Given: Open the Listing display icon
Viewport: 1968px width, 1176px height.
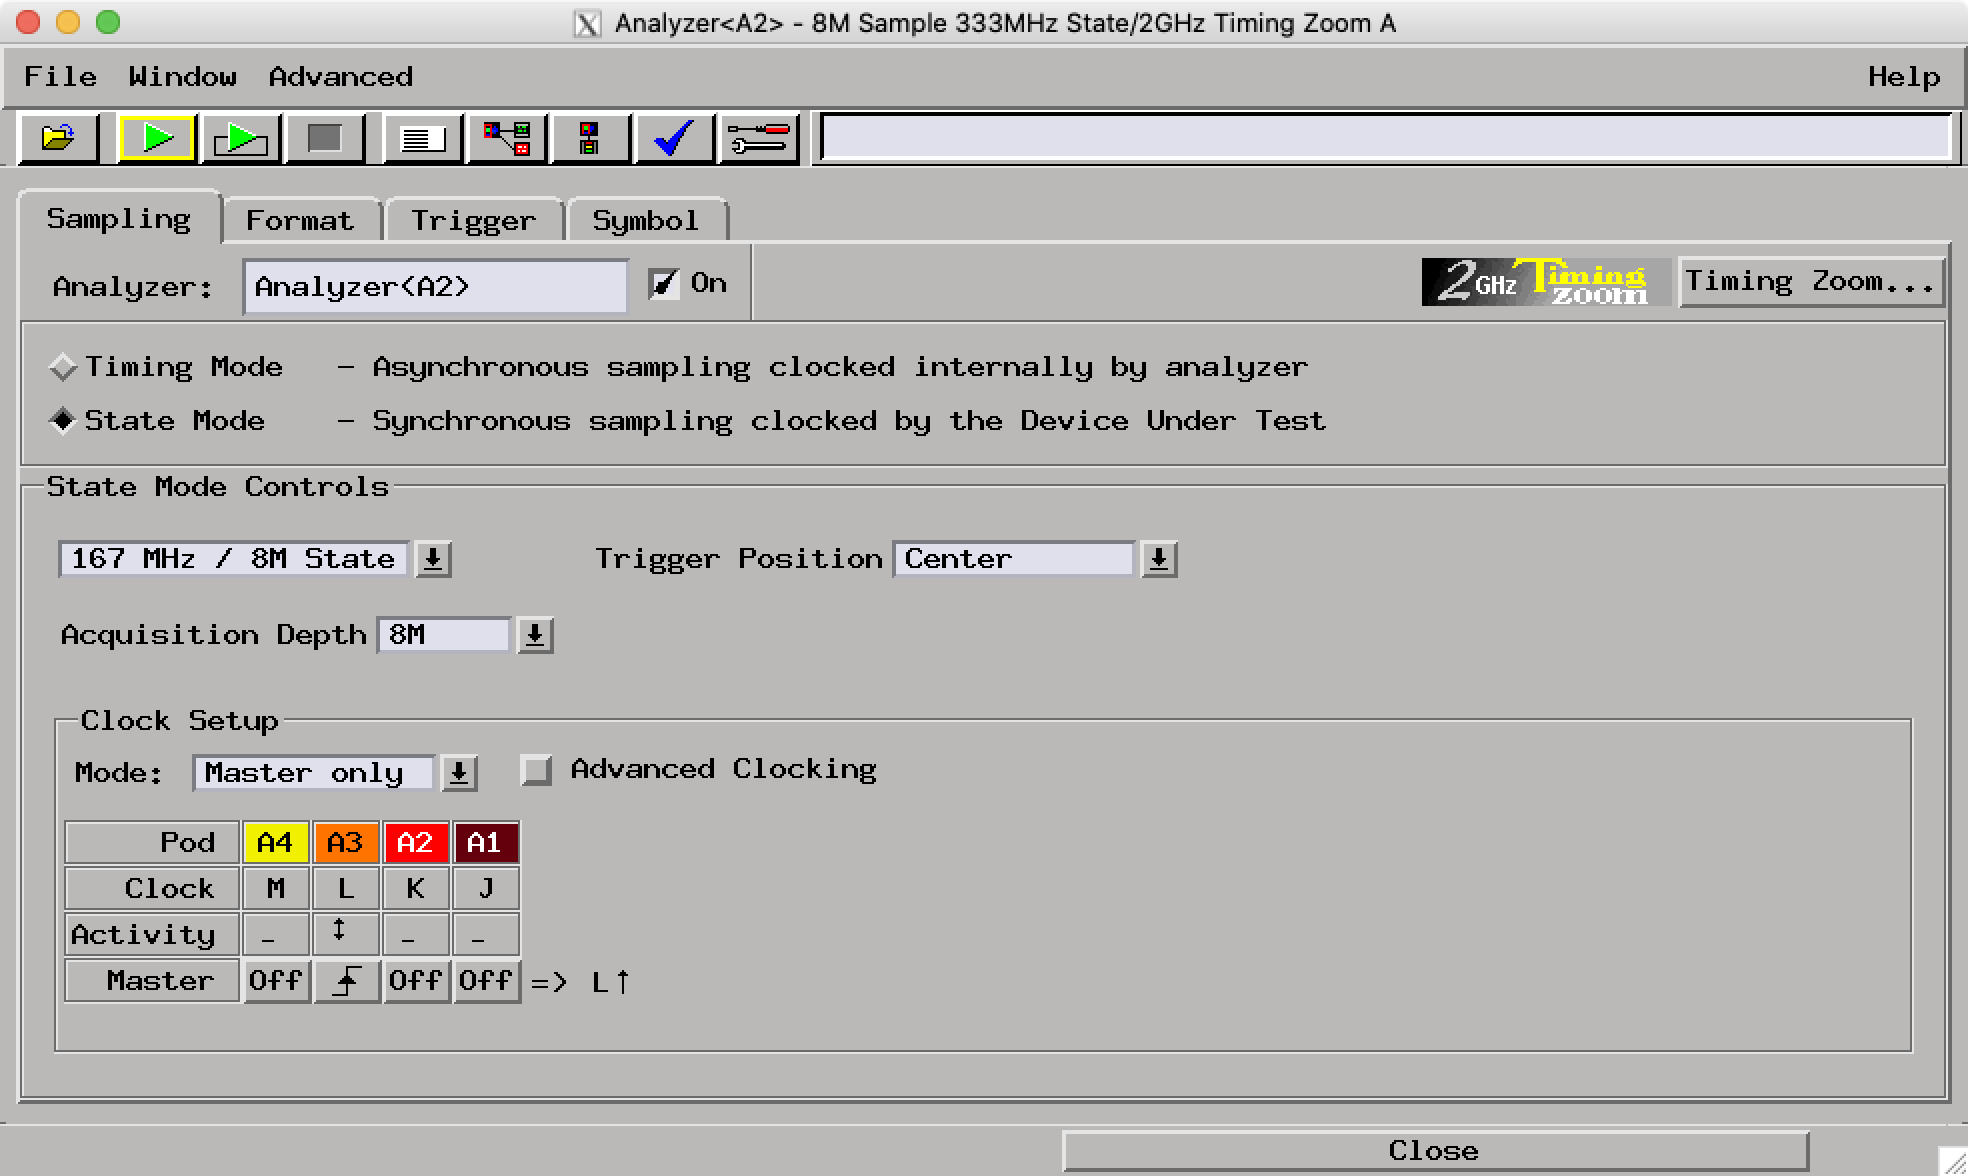Looking at the screenshot, I should tap(420, 139).
